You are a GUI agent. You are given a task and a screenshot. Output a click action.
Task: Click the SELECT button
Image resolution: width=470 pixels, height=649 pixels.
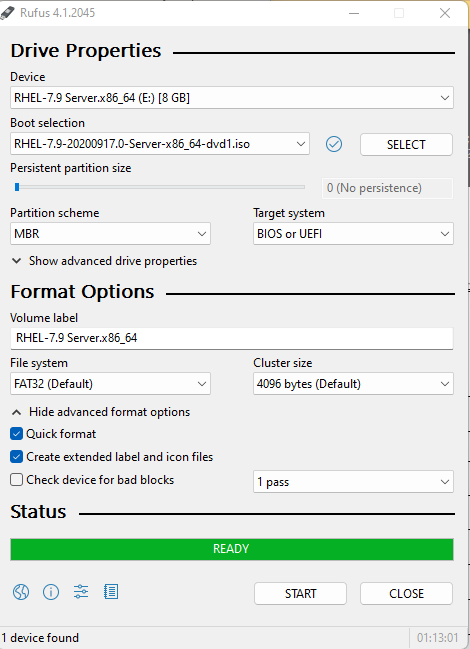406,144
